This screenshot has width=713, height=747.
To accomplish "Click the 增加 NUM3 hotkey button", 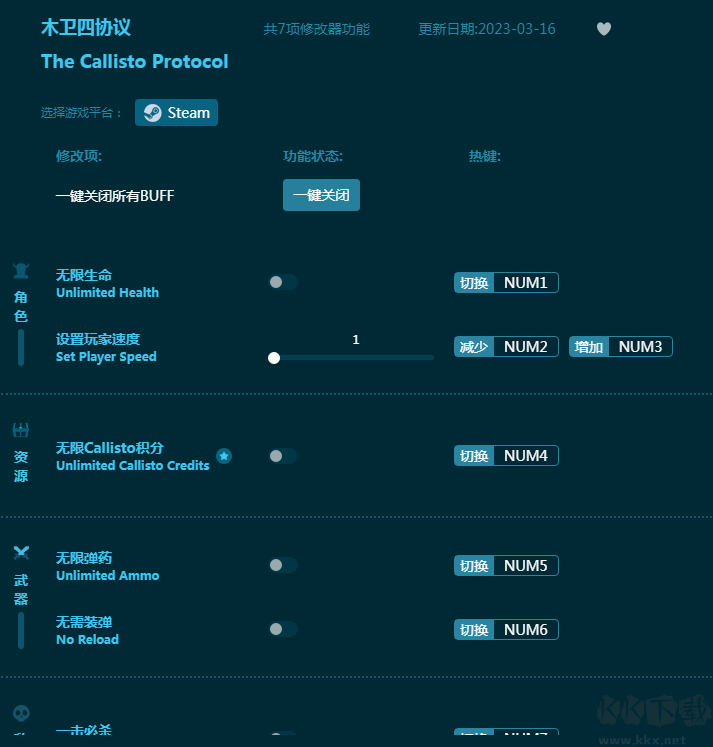I will pyautogui.click(x=621, y=347).
